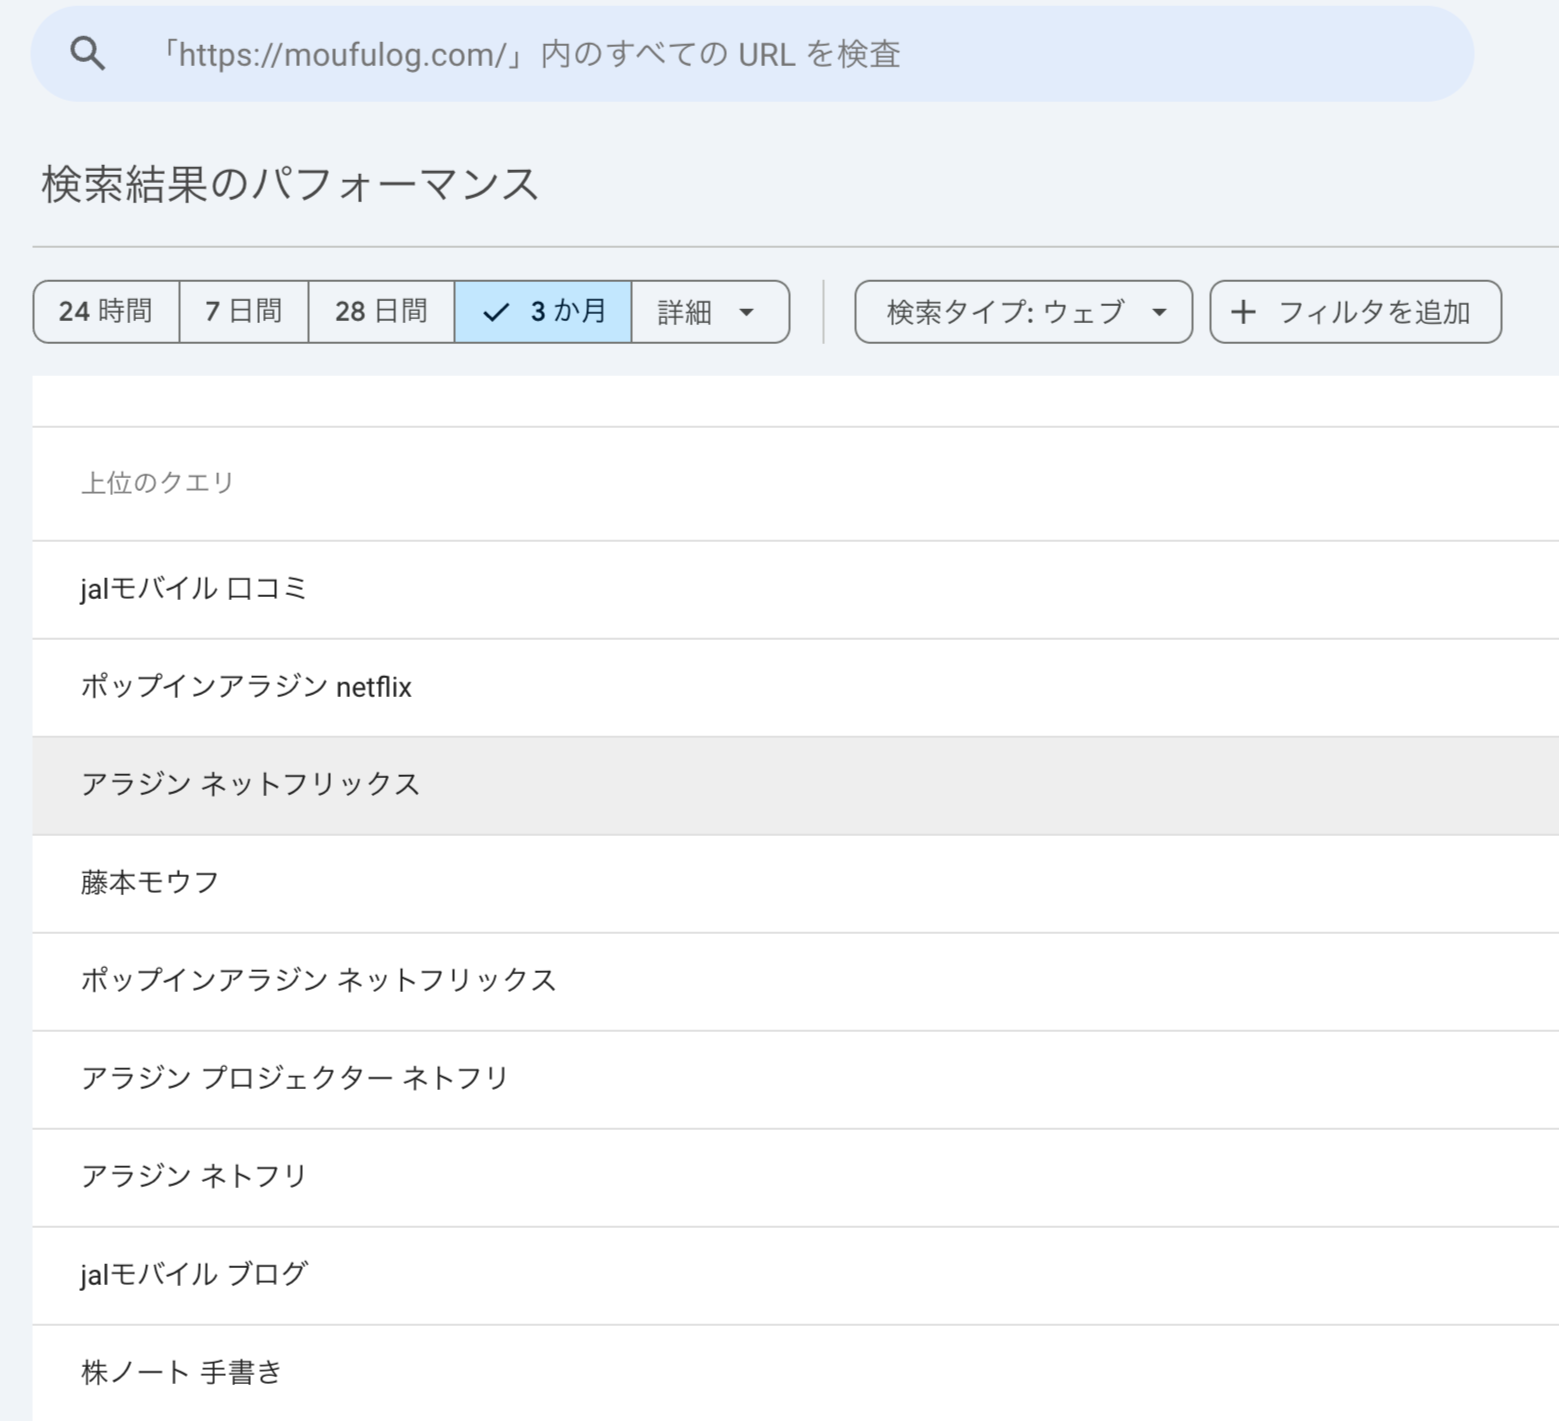
Task: Select the 24時間 date range
Action: pyautogui.click(x=106, y=312)
